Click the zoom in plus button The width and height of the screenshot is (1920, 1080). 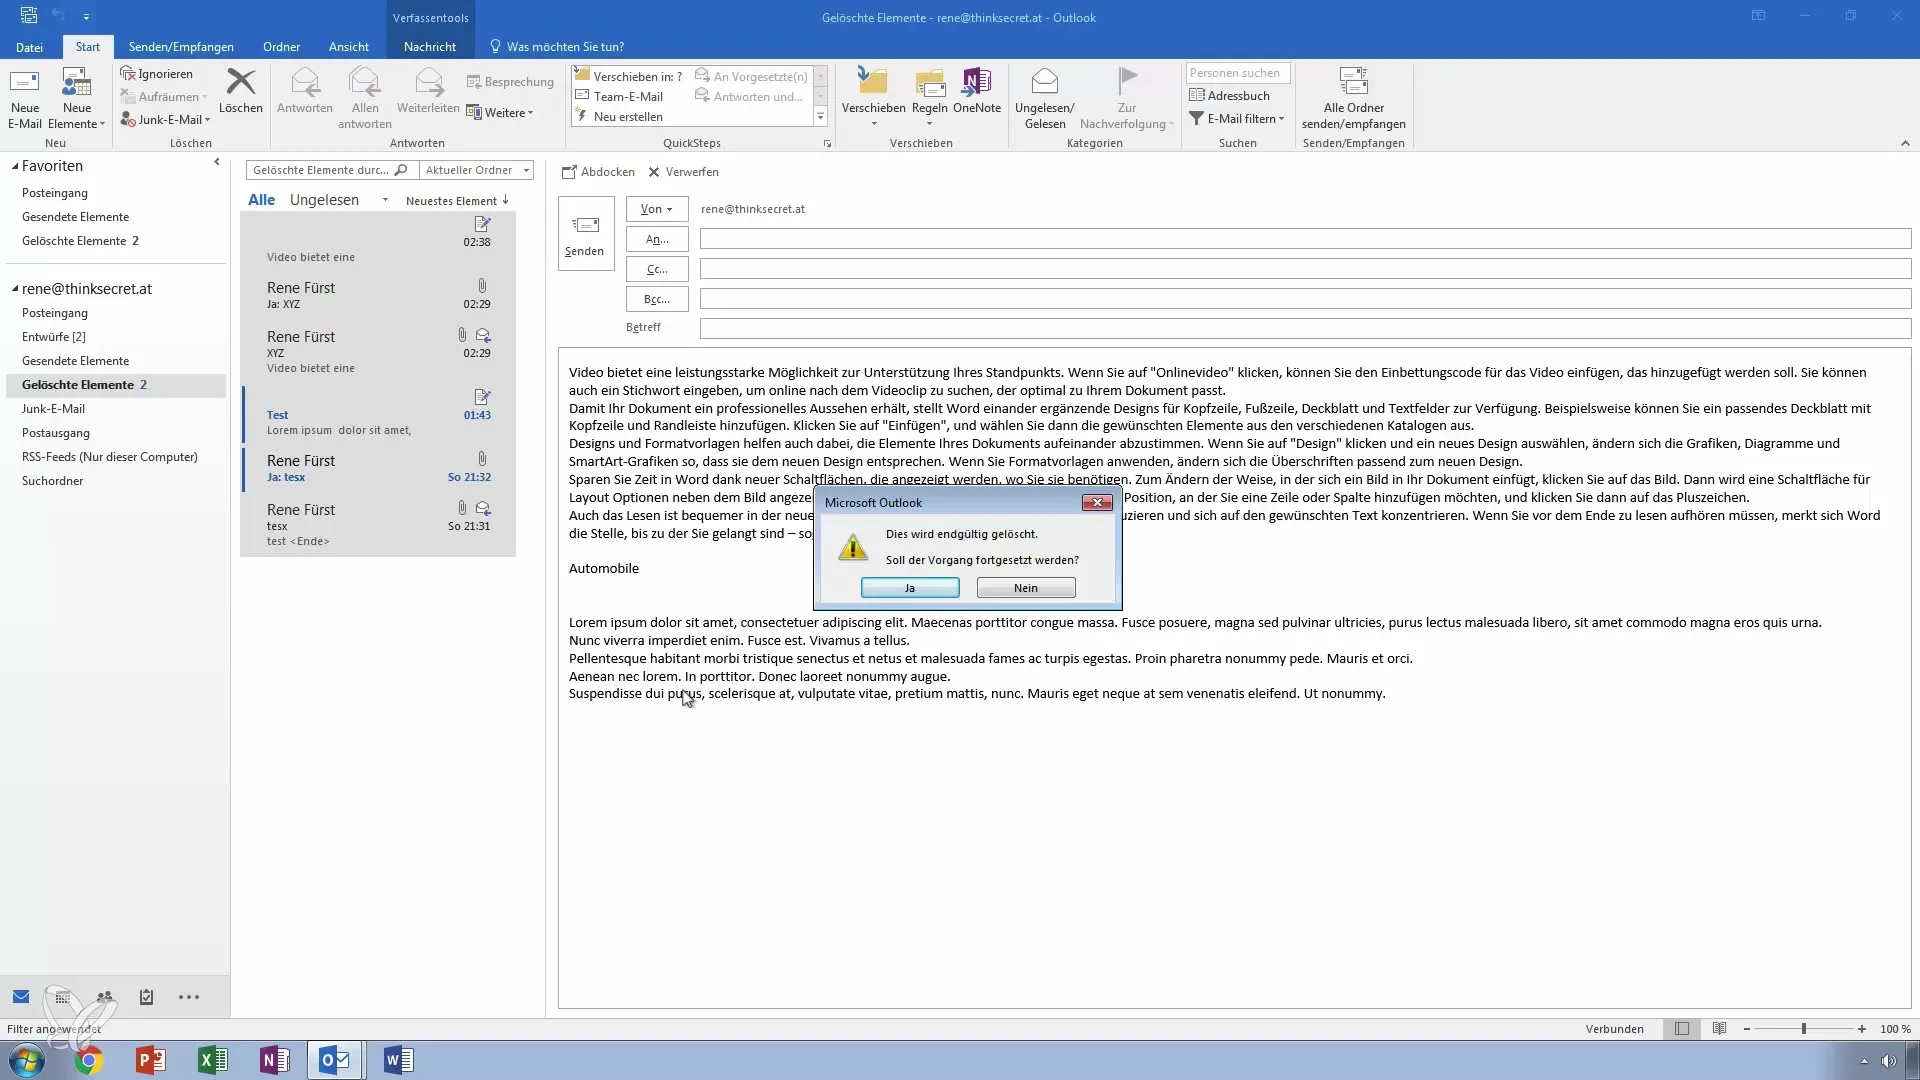1862,1029
